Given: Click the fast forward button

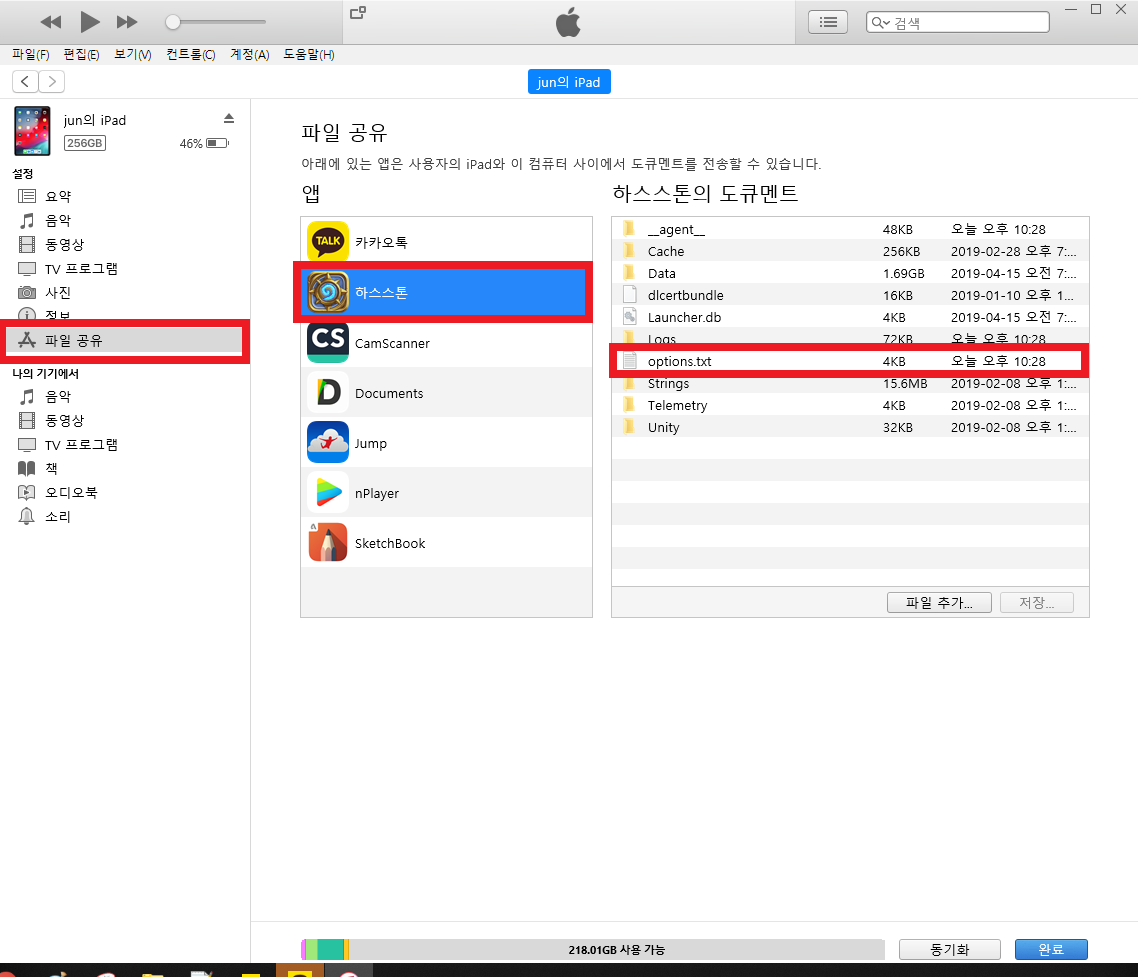Looking at the screenshot, I should (127, 22).
